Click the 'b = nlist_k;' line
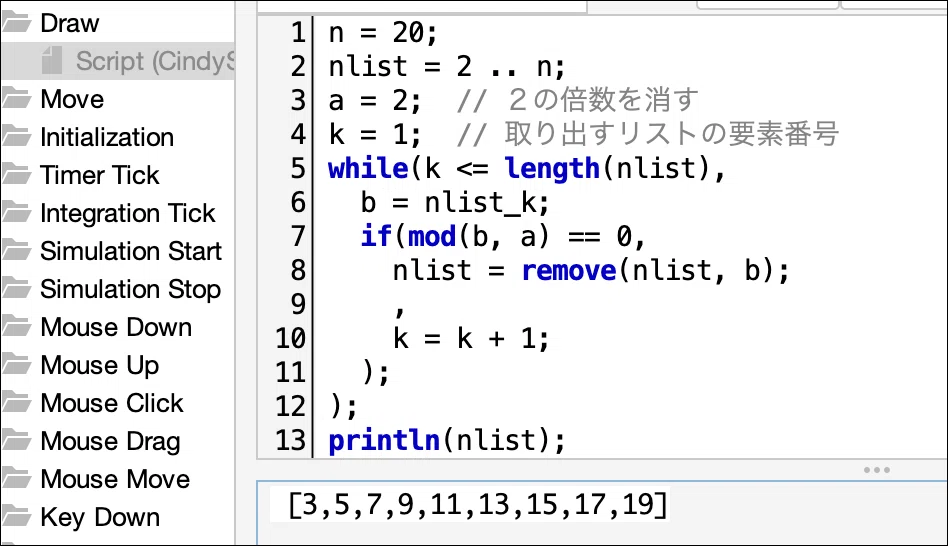Image resolution: width=948 pixels, height=546 pixels. point(455,203)
